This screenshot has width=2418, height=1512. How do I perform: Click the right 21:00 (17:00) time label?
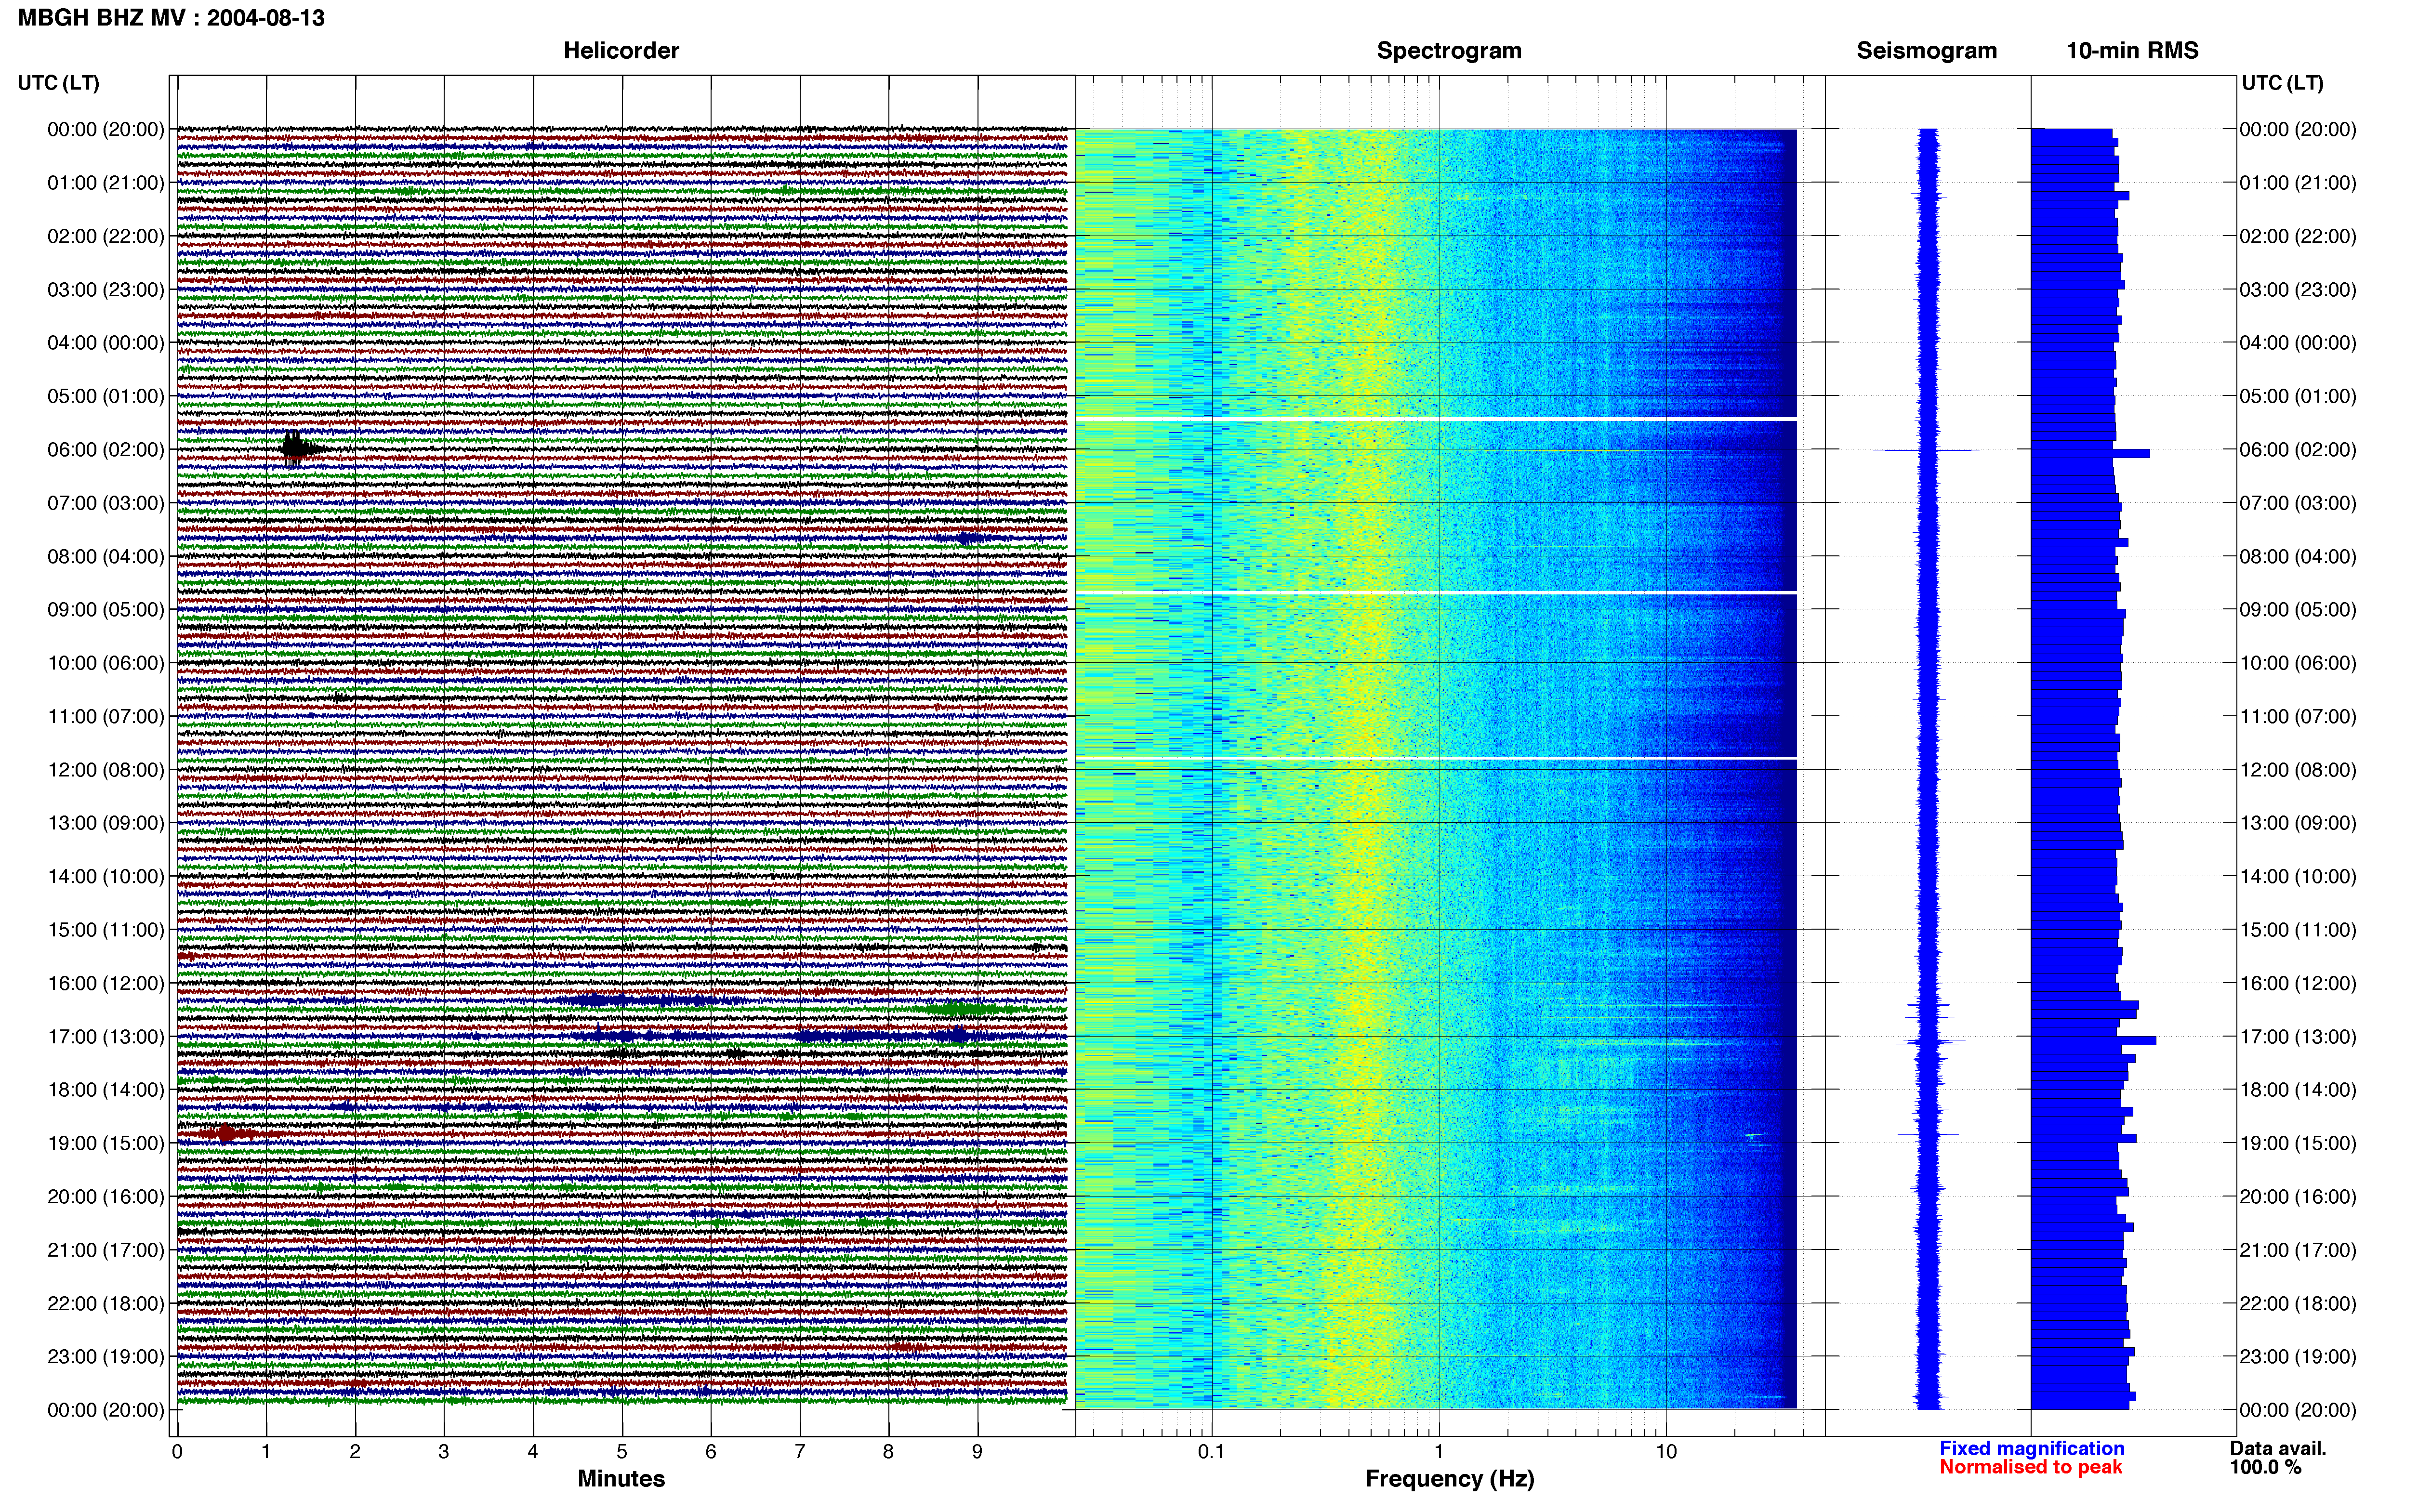(x=2298, y=1250)
